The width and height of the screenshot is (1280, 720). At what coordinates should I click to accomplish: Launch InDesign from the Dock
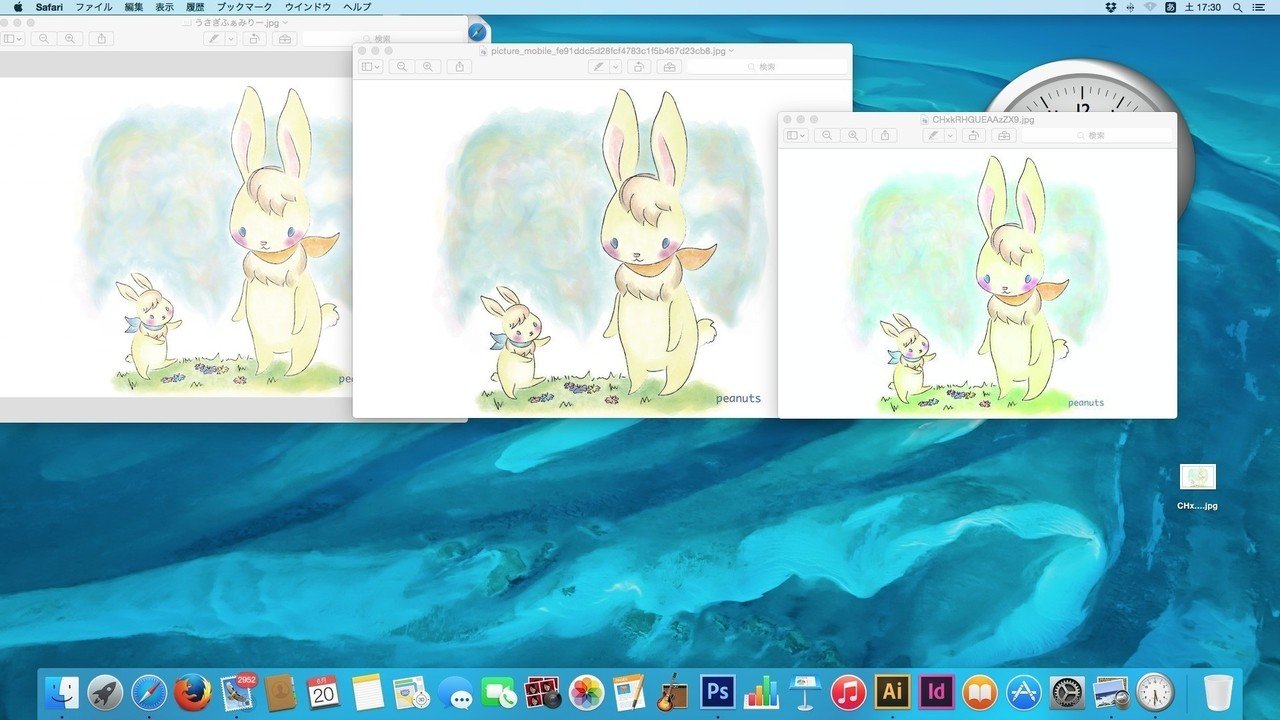[936, 691]
